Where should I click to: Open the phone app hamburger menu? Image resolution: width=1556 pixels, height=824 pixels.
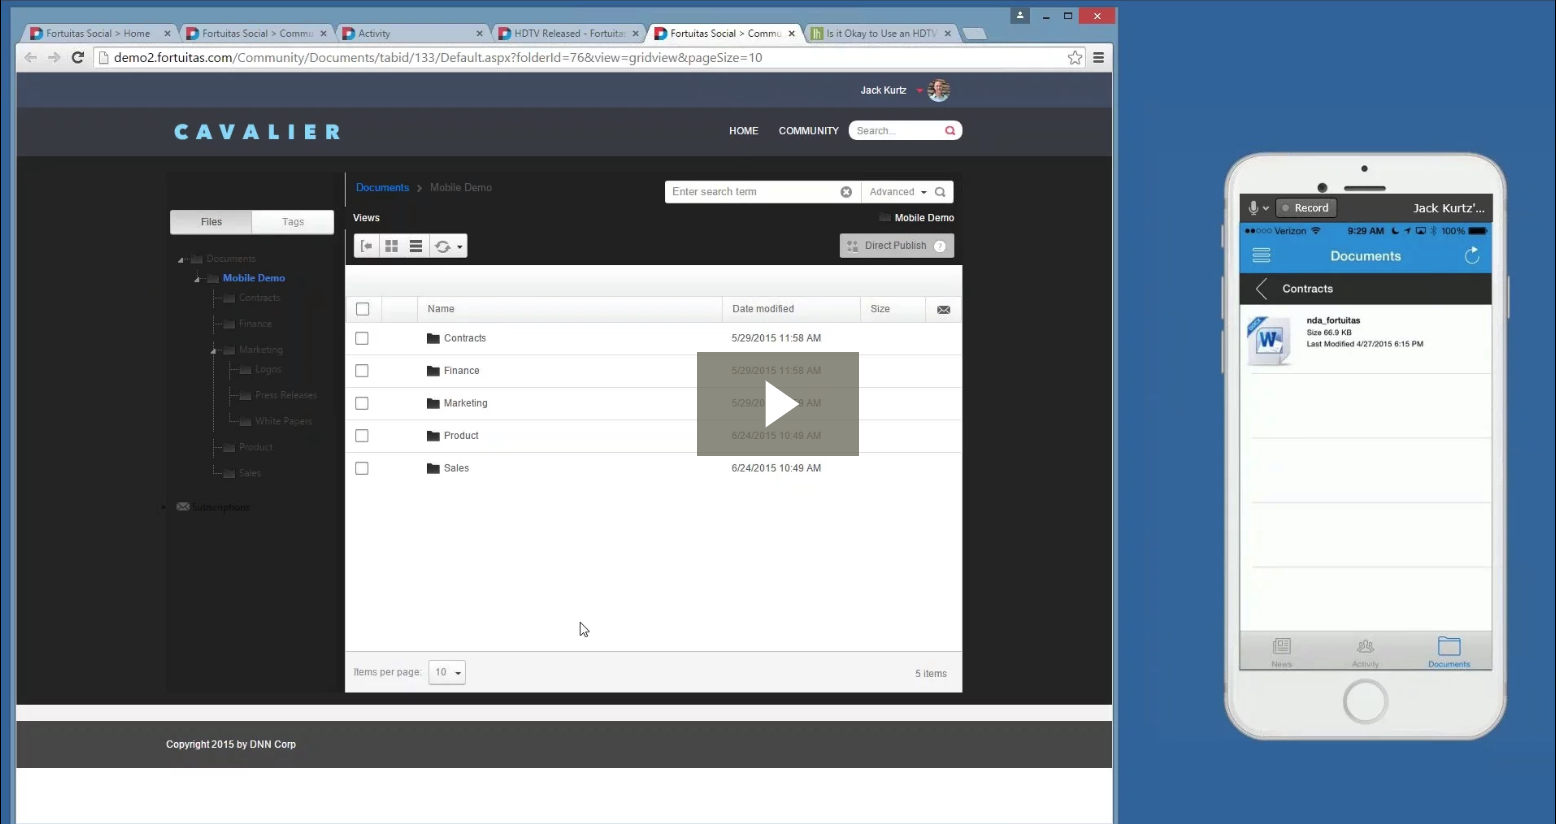1261,256
